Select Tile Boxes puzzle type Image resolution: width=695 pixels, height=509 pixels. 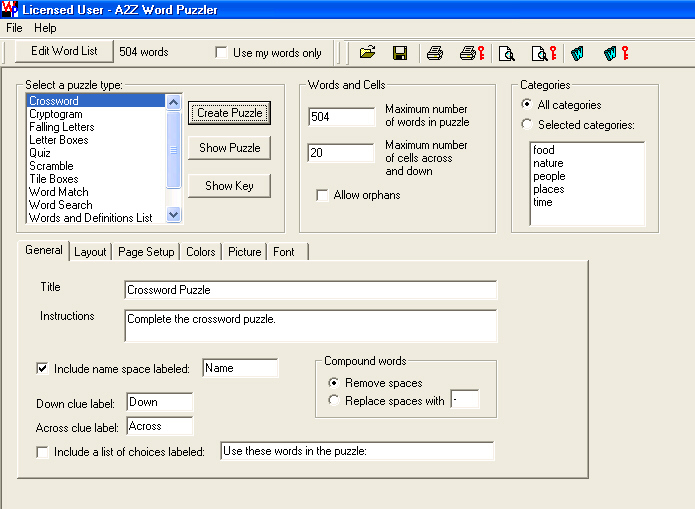click(96, 179)
